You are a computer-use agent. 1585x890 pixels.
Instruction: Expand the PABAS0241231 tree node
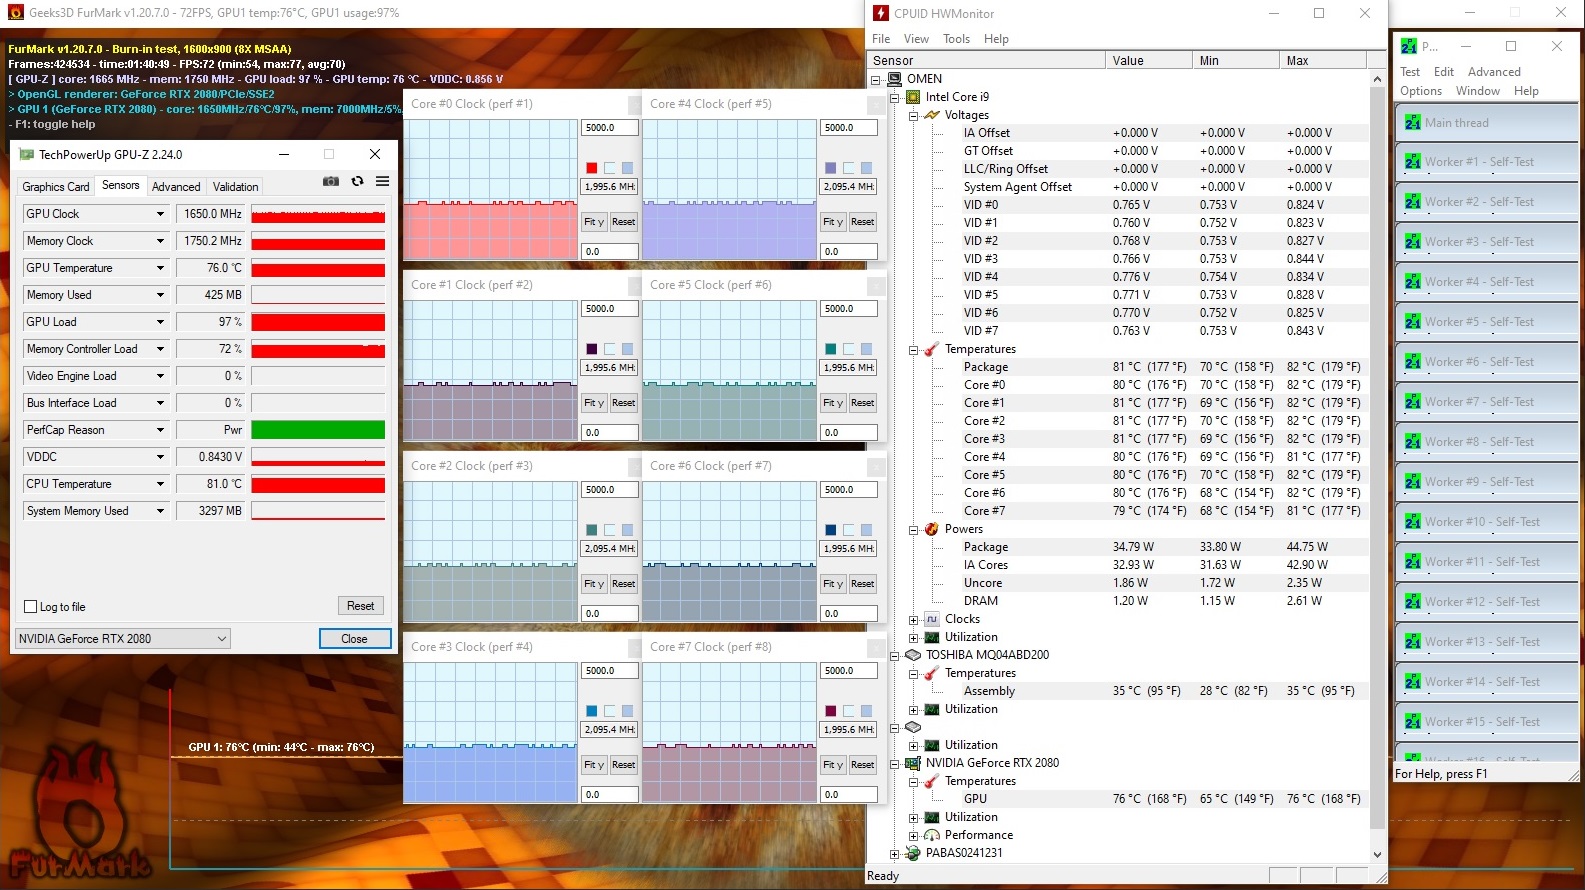895,853
